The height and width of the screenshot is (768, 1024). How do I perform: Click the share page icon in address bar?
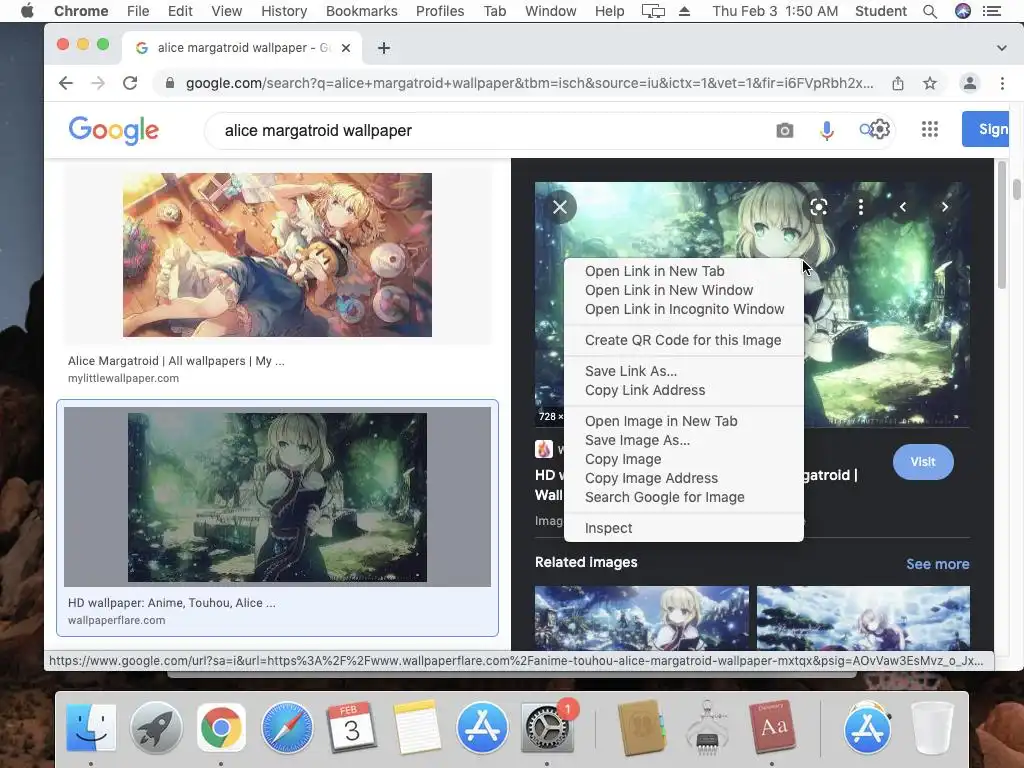(898, 83)
